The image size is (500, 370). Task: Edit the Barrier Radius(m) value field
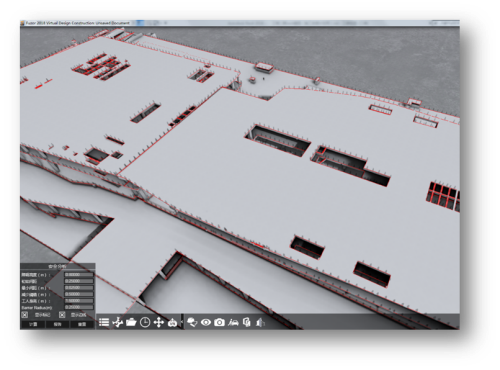tap(79, 307)
